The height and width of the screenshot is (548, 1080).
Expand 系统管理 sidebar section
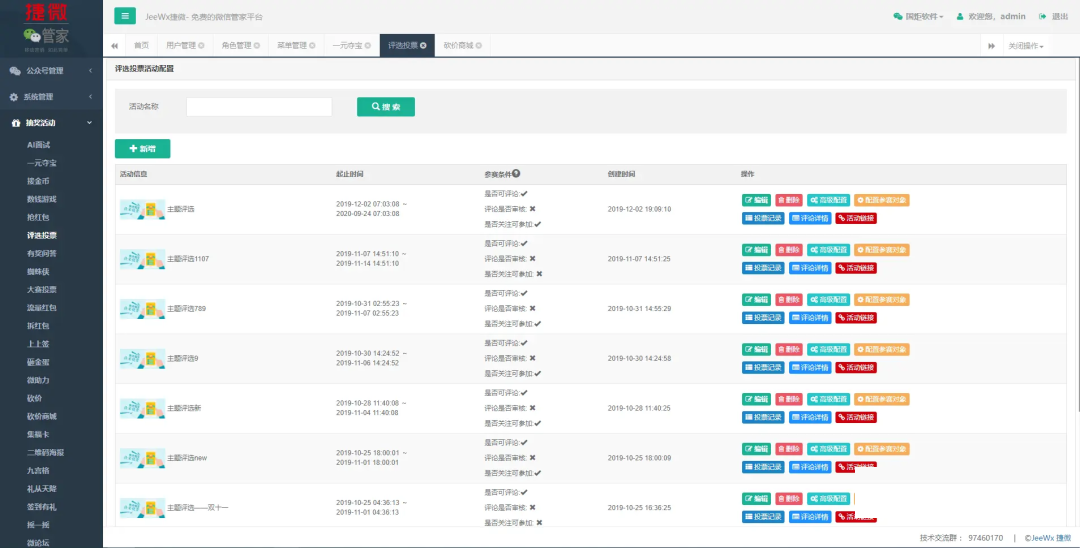[x=50, y=97]
